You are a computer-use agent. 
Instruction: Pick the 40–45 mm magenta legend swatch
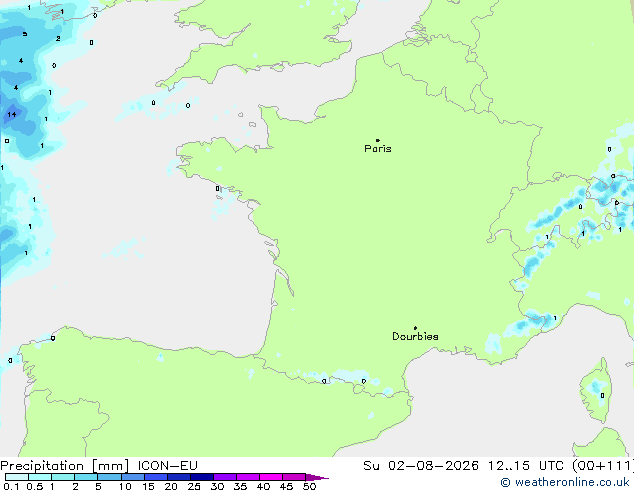pos(271,477)
